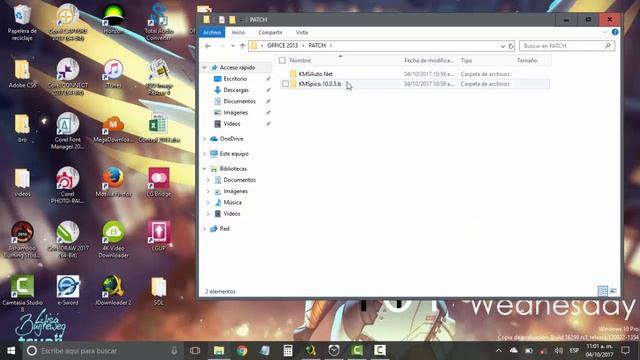The height and width of the screenshot is (360, 640).
Task: Select the LG Bridge desktop shortcut
Action: click(159, 182)
